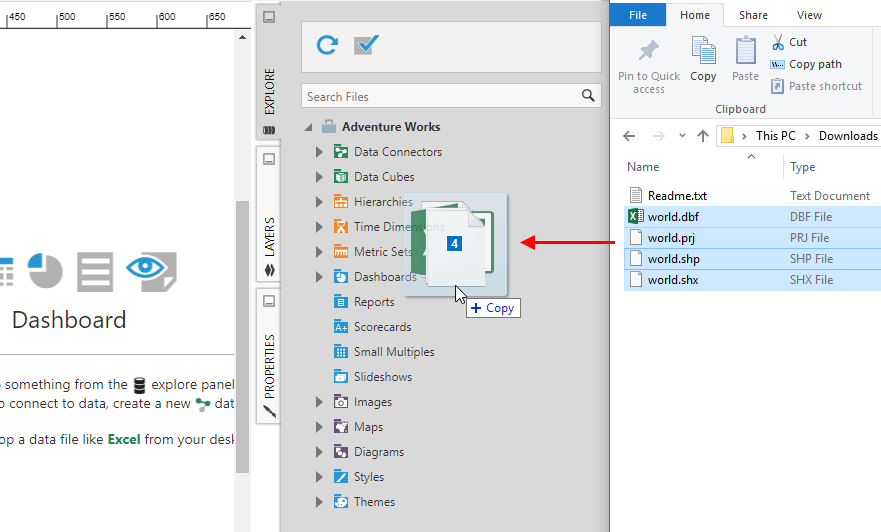
Task: Click the magnifier search icon
Action: point(588,96)
